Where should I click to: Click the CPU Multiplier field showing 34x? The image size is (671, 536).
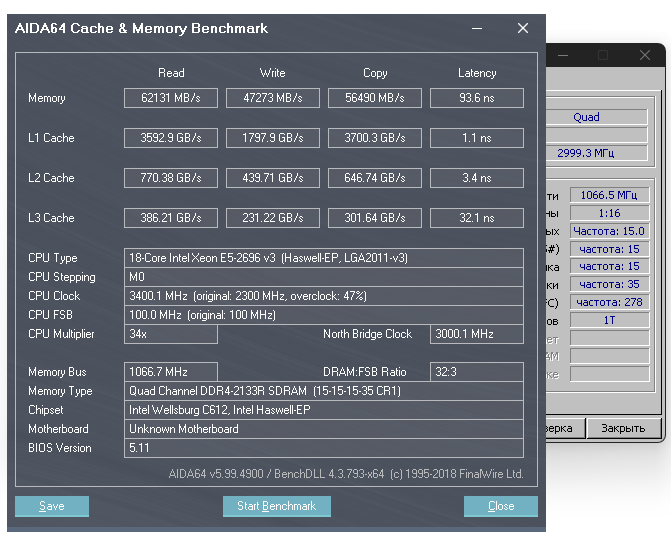point(171,334)
